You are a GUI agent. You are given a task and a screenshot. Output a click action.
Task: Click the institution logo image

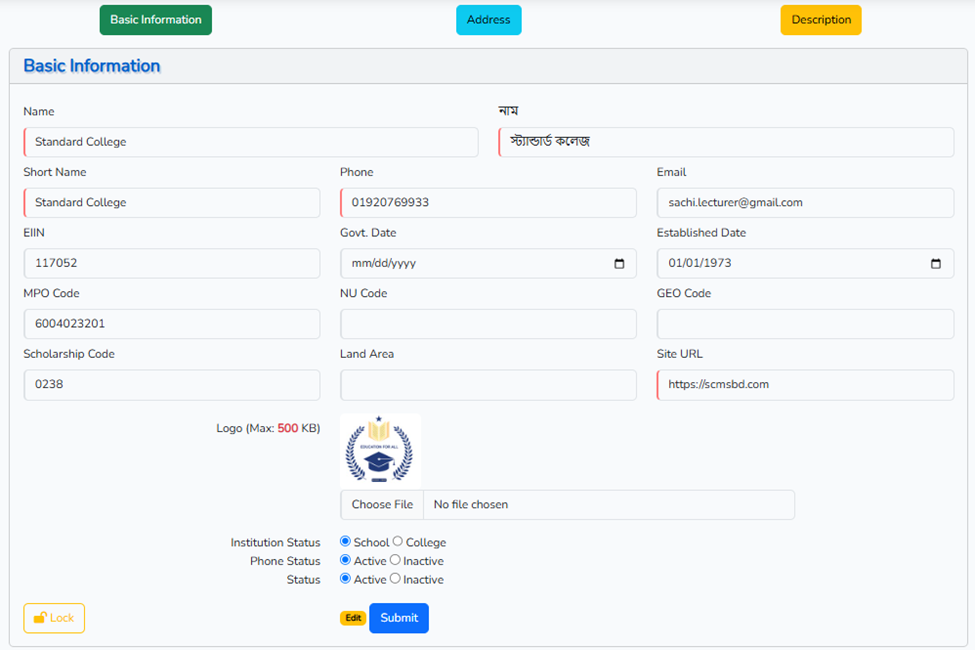pyautogui.click(x=380, y=450)
